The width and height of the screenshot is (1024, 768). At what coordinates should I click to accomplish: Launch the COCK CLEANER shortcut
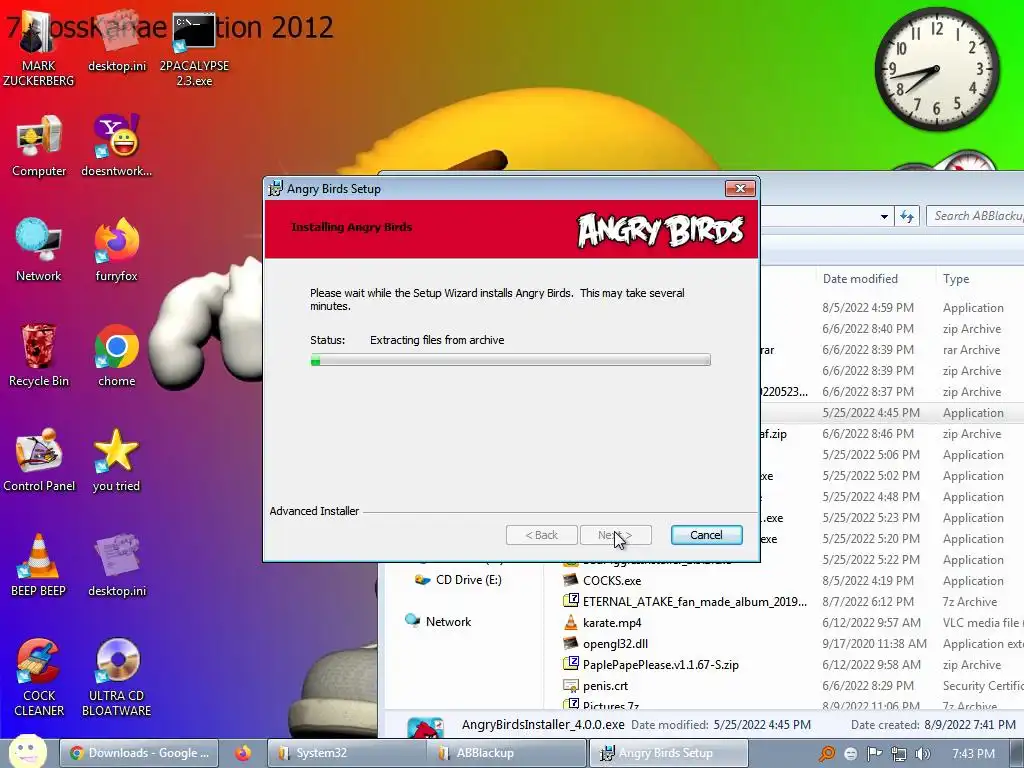39,678
